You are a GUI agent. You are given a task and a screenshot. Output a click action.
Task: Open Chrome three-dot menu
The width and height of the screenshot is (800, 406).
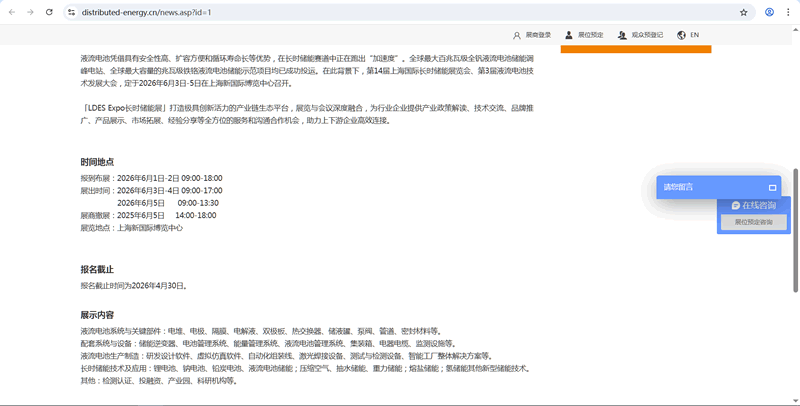tap(789, 12)
